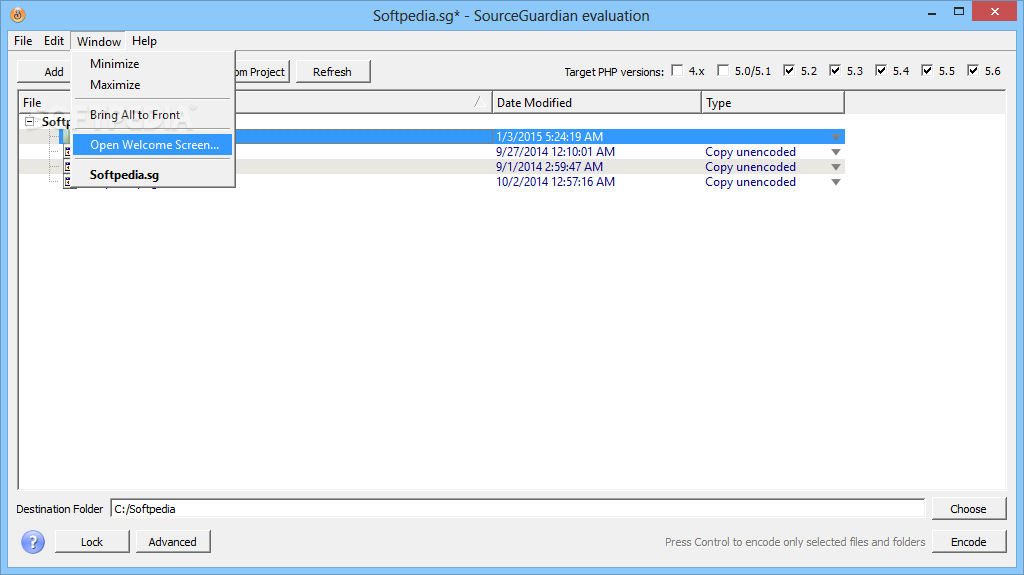Image resolution: width=1024 pixels, height=575 pixels.
Task: Click the Lock button
Action: (x=92, y=542)
